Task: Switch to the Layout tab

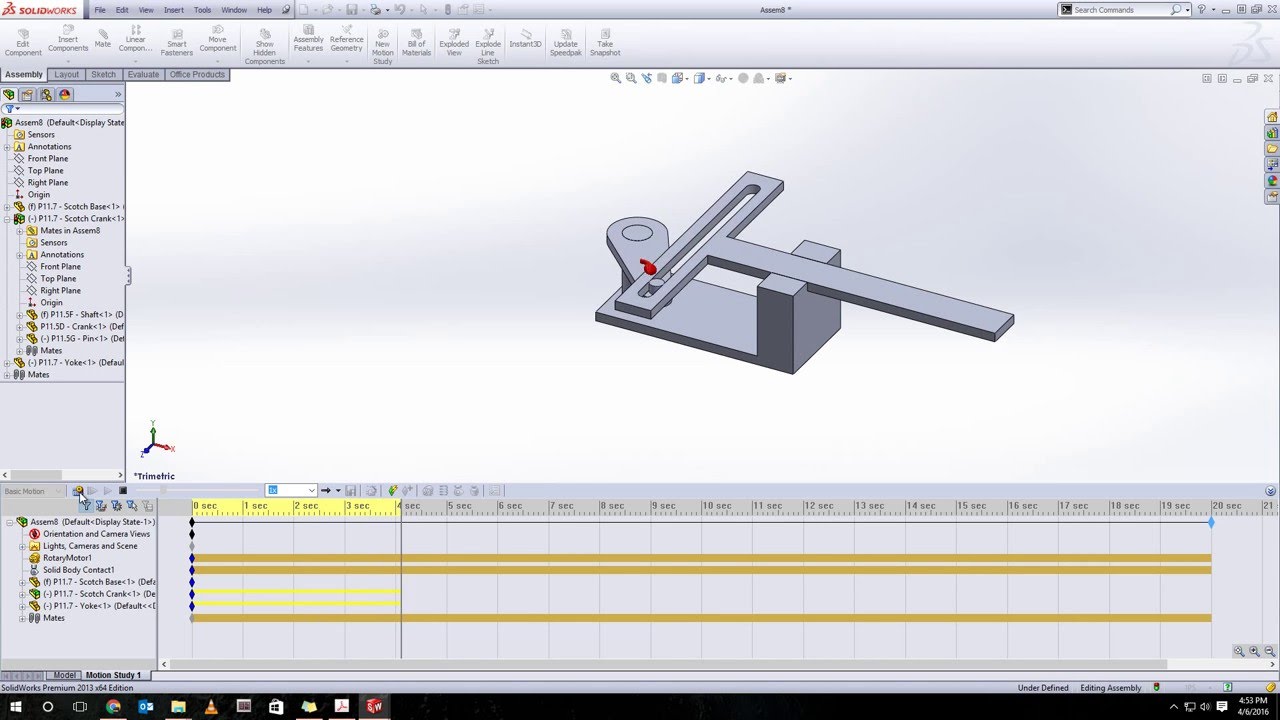Action: pyautogui.click(x=67, y=75)
